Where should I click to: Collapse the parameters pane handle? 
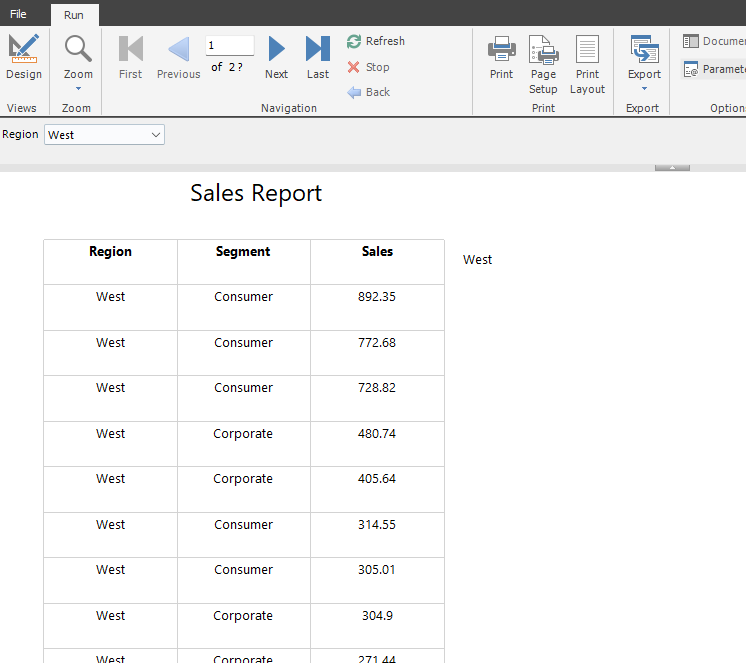click(672, 167)
